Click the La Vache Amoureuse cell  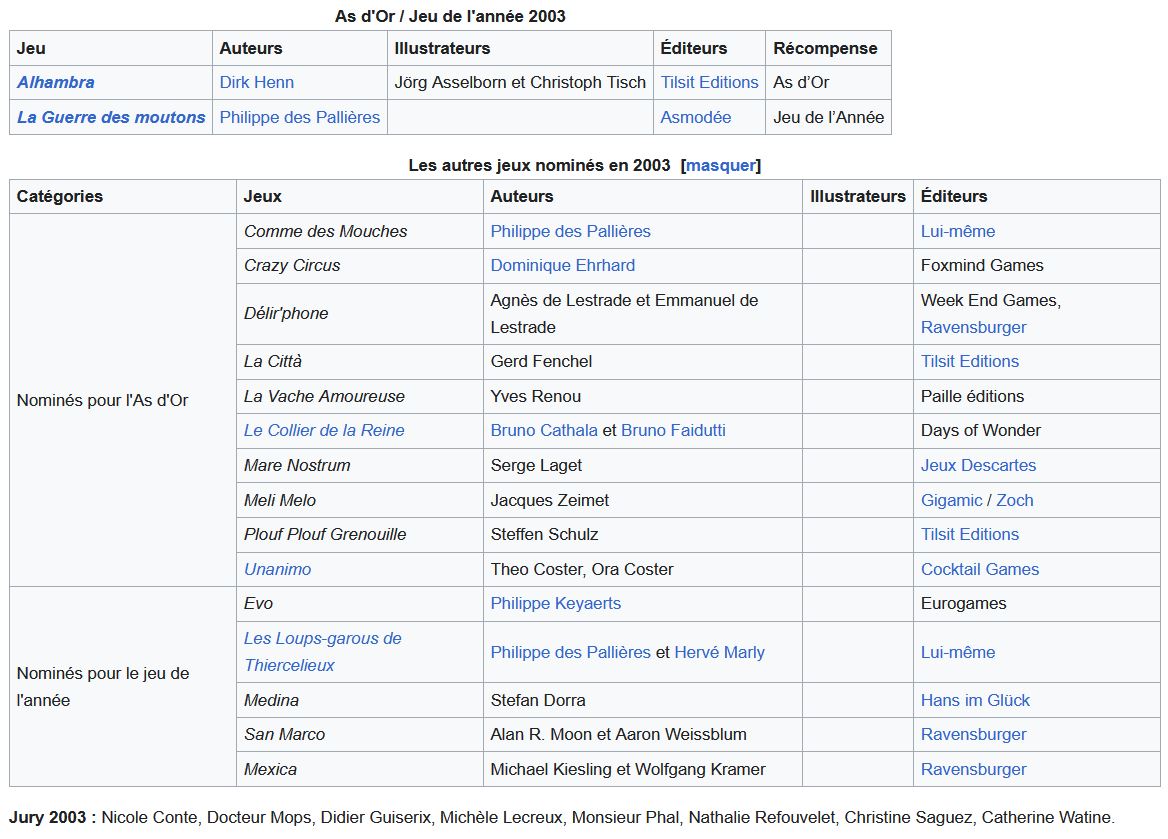click(360, 396)
